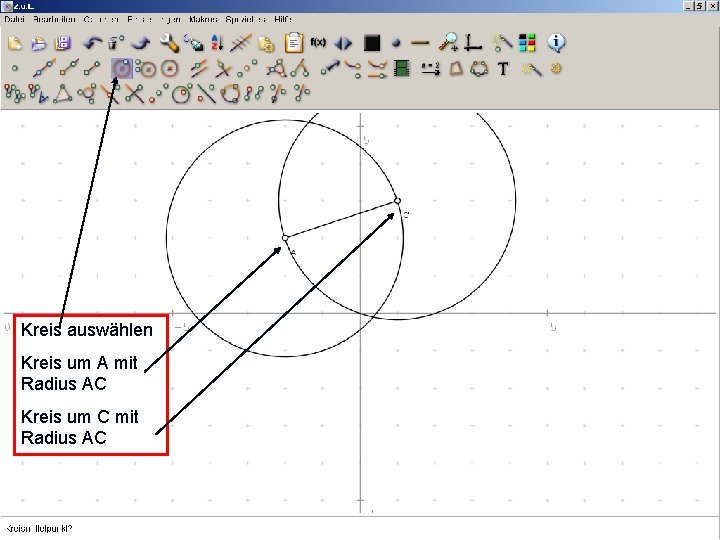Click the trash can delete object tool
This screenshot has height=540, width=720.
116,43
